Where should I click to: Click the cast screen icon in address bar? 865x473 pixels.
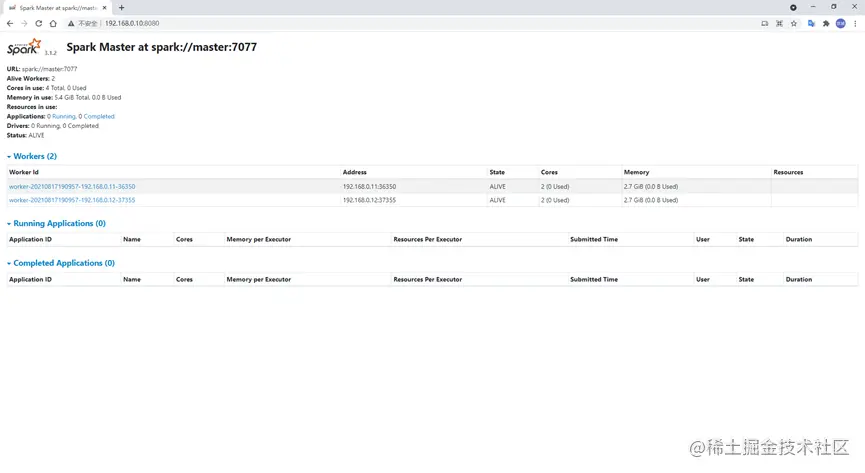(765, 23)
